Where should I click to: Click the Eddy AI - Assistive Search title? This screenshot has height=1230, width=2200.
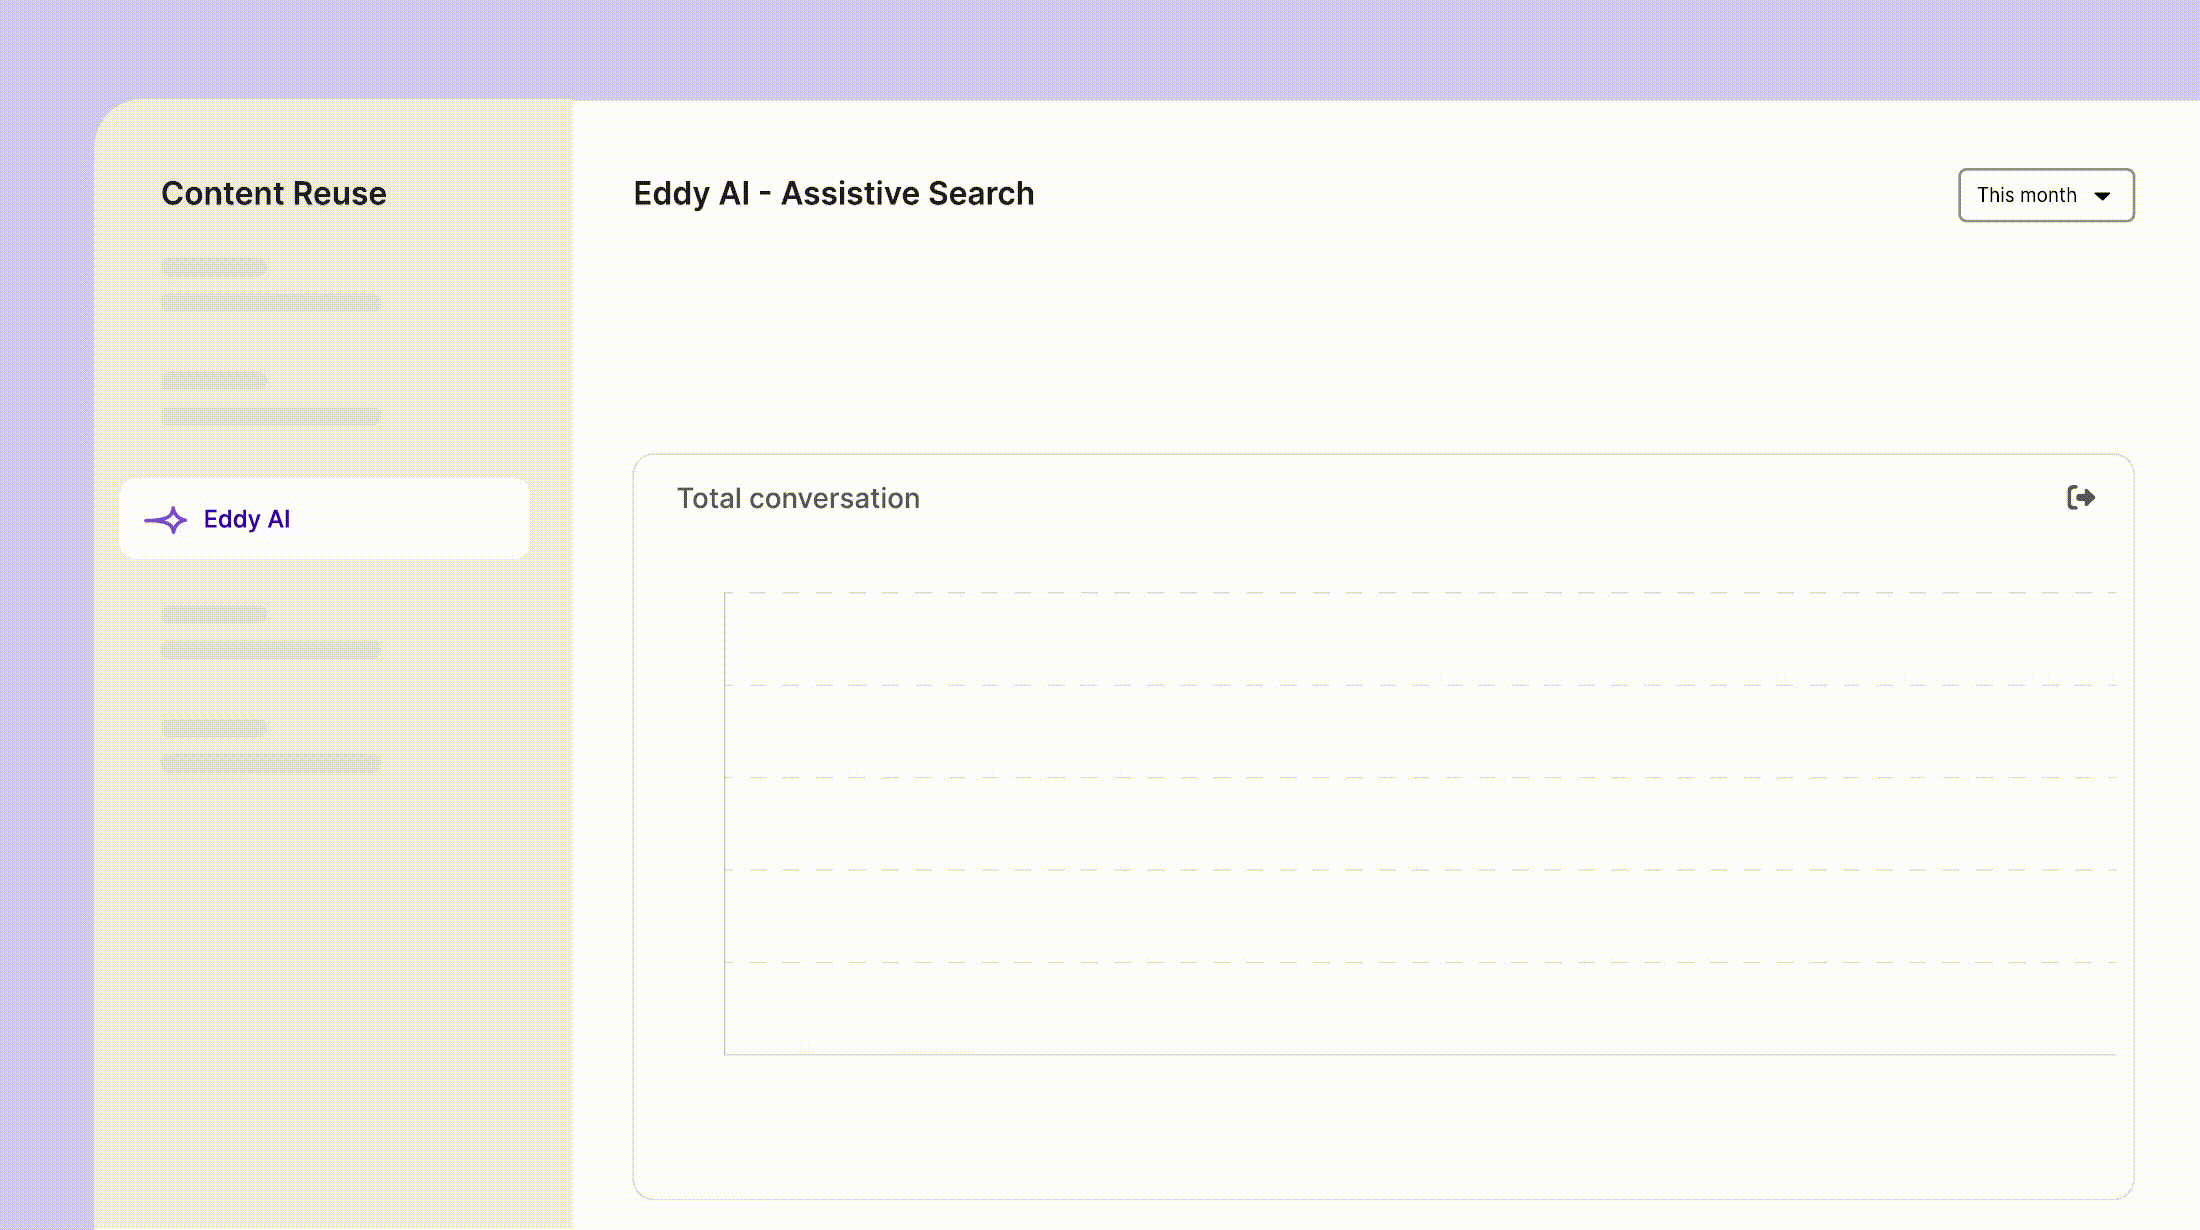(x=834, y=193)
